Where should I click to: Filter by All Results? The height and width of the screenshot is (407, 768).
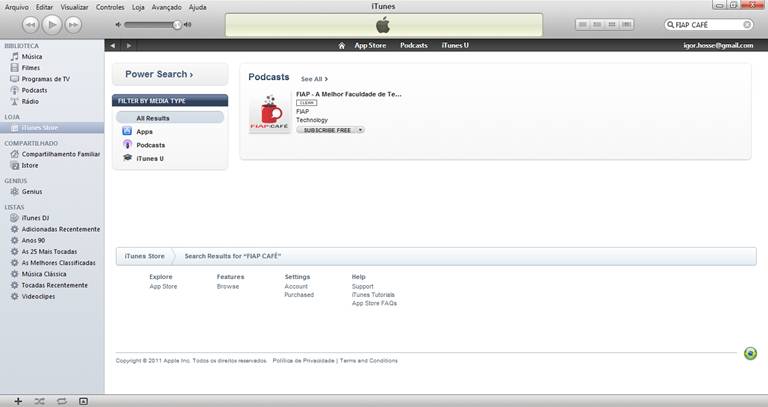pyautogui.click(x=170, y=118)
